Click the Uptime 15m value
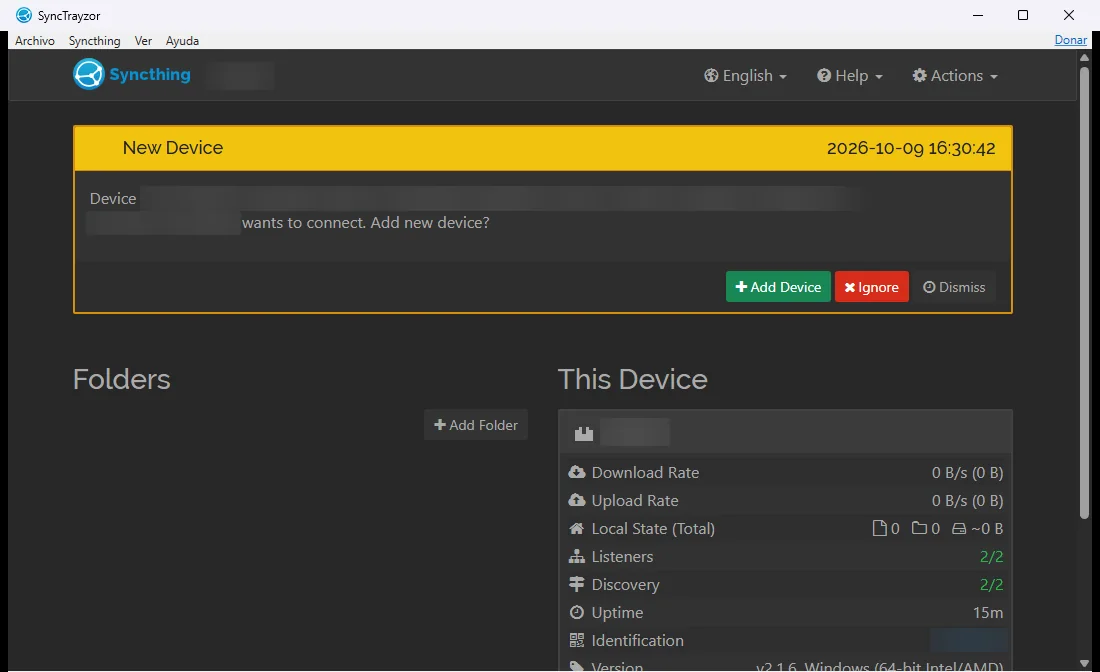1100x672 pixels. coord(988,612)
